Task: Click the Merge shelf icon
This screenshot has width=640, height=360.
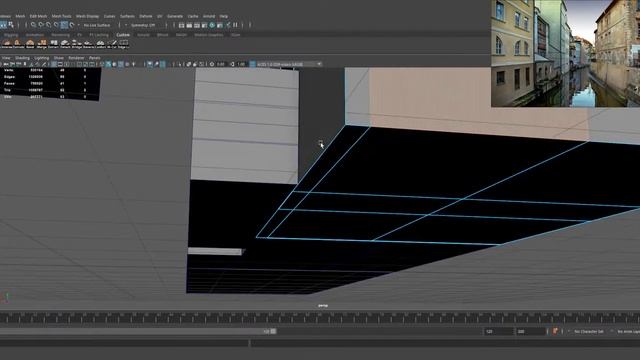Action: [42, 44]
